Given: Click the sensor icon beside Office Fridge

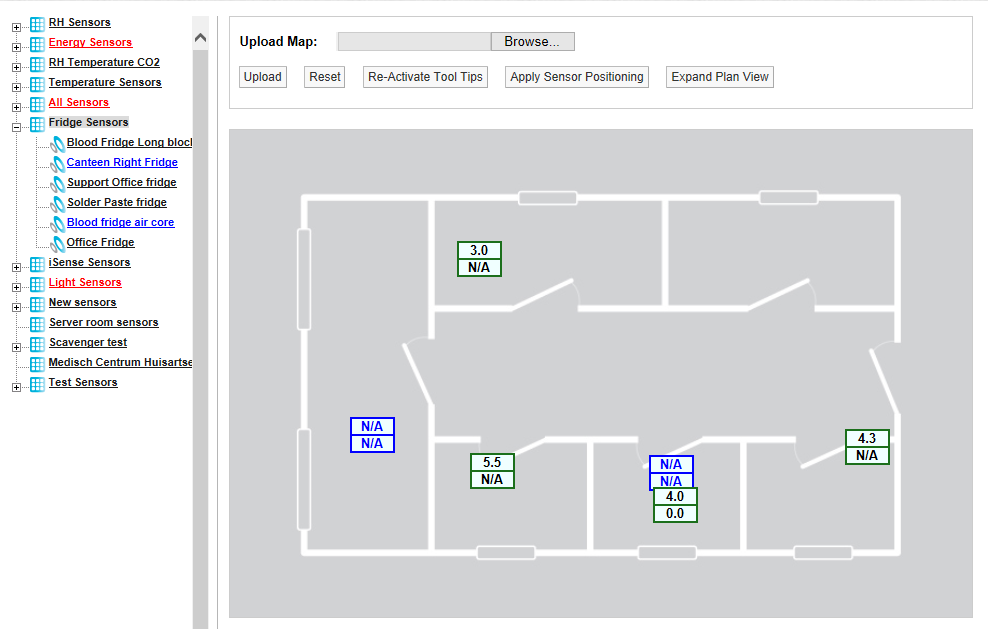Looking at the screenshot, I should (x=57, y=243).
